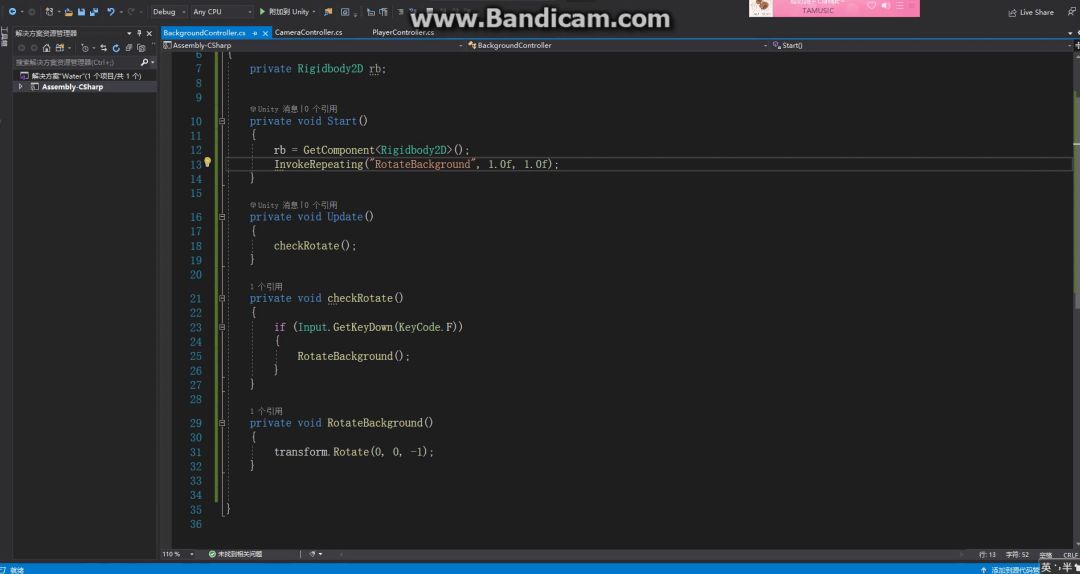This screenshot has width=1080, height=574.
Task: Click the lightbulb quick actions icon
Action: (208, 162)
